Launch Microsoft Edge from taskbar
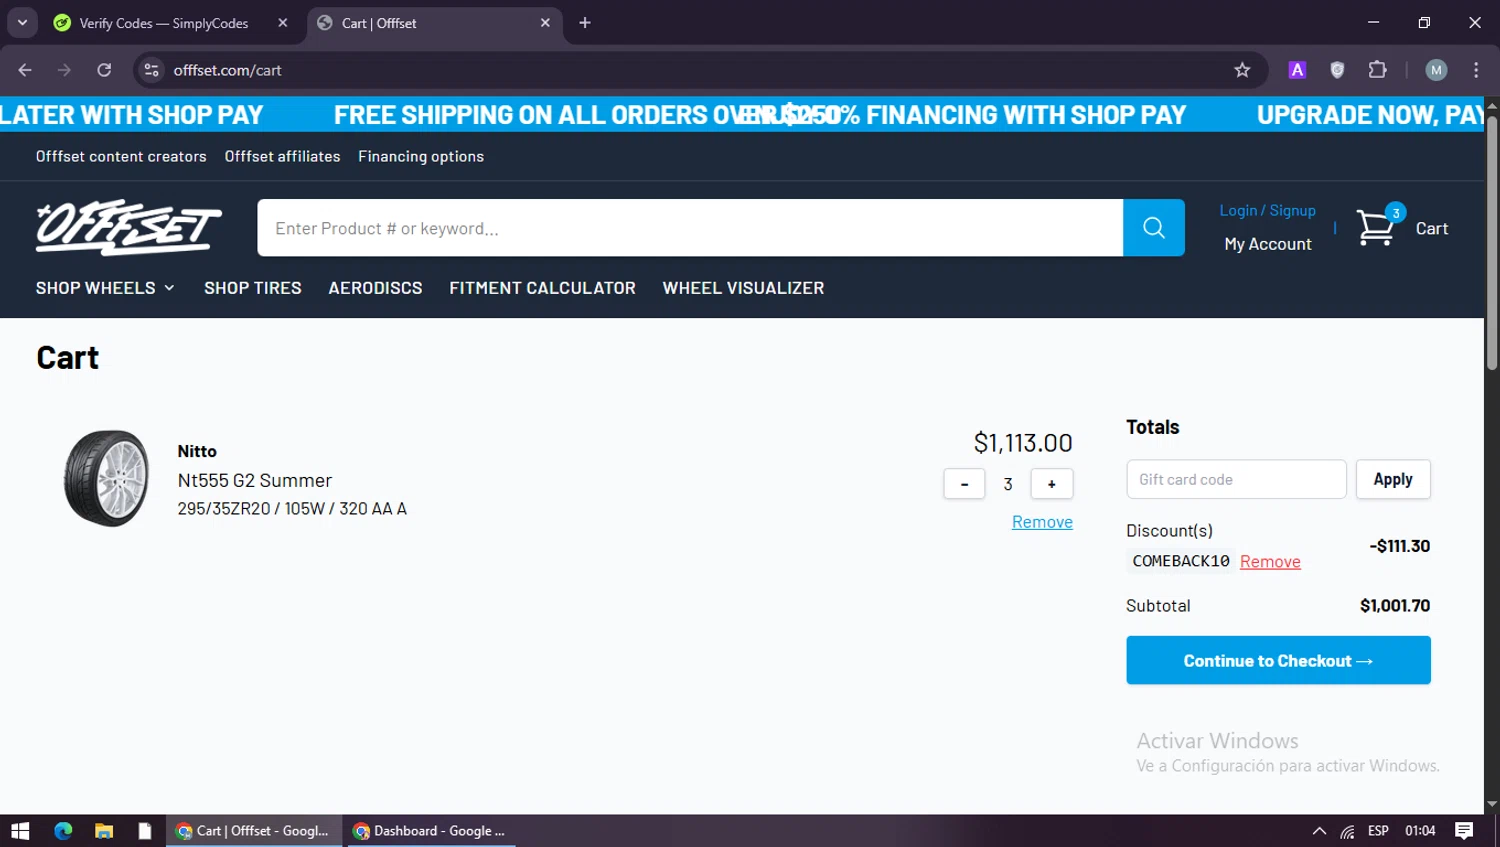Image resolution: width=1500 pixels, height=847 pixels. [63, 830]
